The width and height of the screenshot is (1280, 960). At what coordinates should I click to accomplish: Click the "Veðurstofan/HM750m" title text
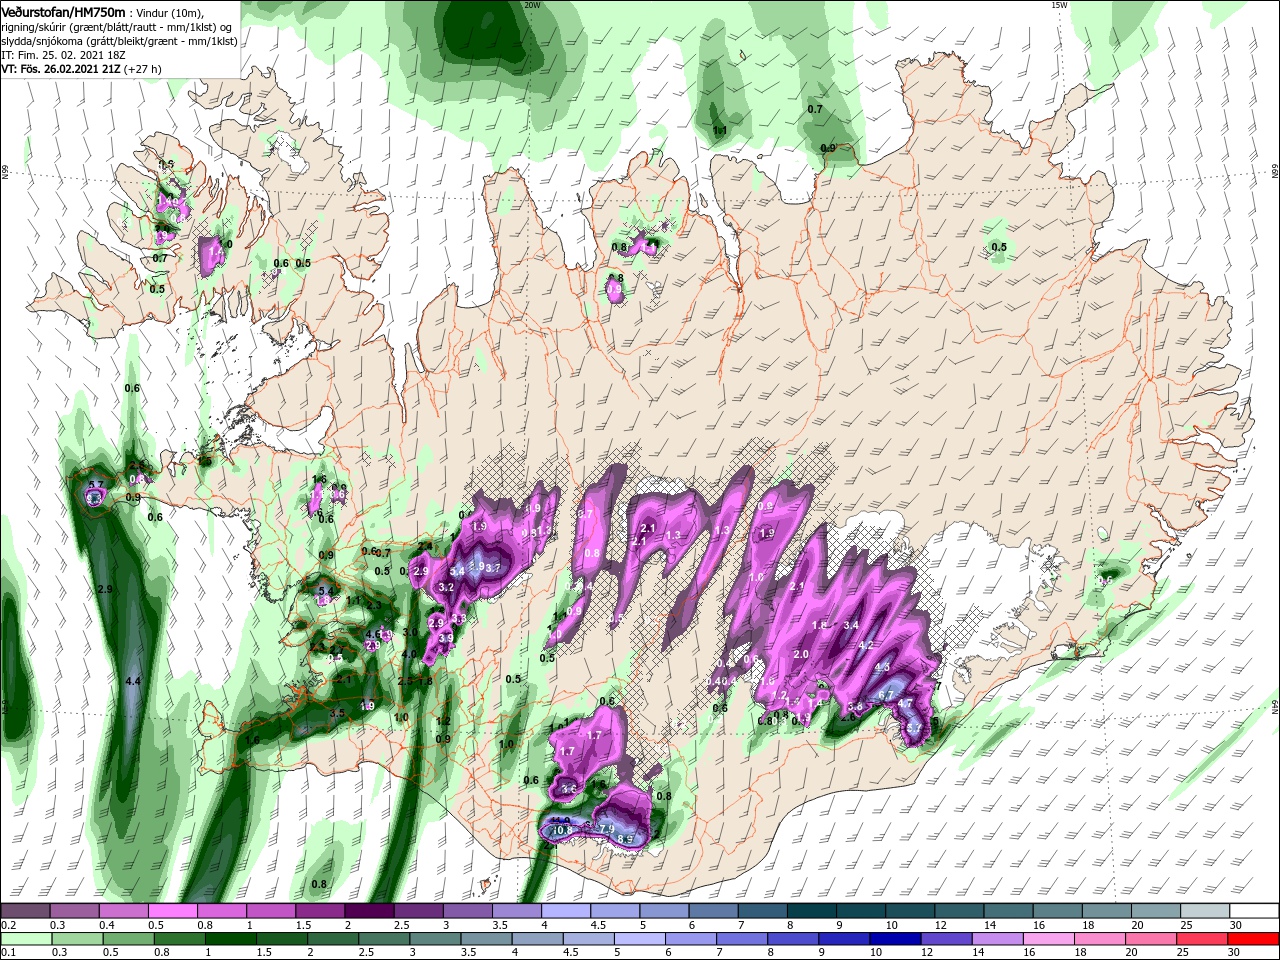pyautogui.click(x=63, y=12)
